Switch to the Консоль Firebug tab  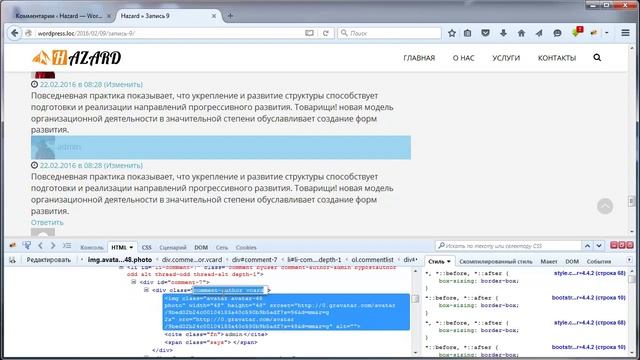[92, 247]
